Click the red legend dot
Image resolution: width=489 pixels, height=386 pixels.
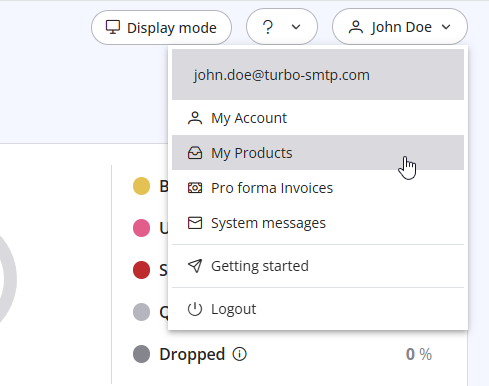(141, 270)
